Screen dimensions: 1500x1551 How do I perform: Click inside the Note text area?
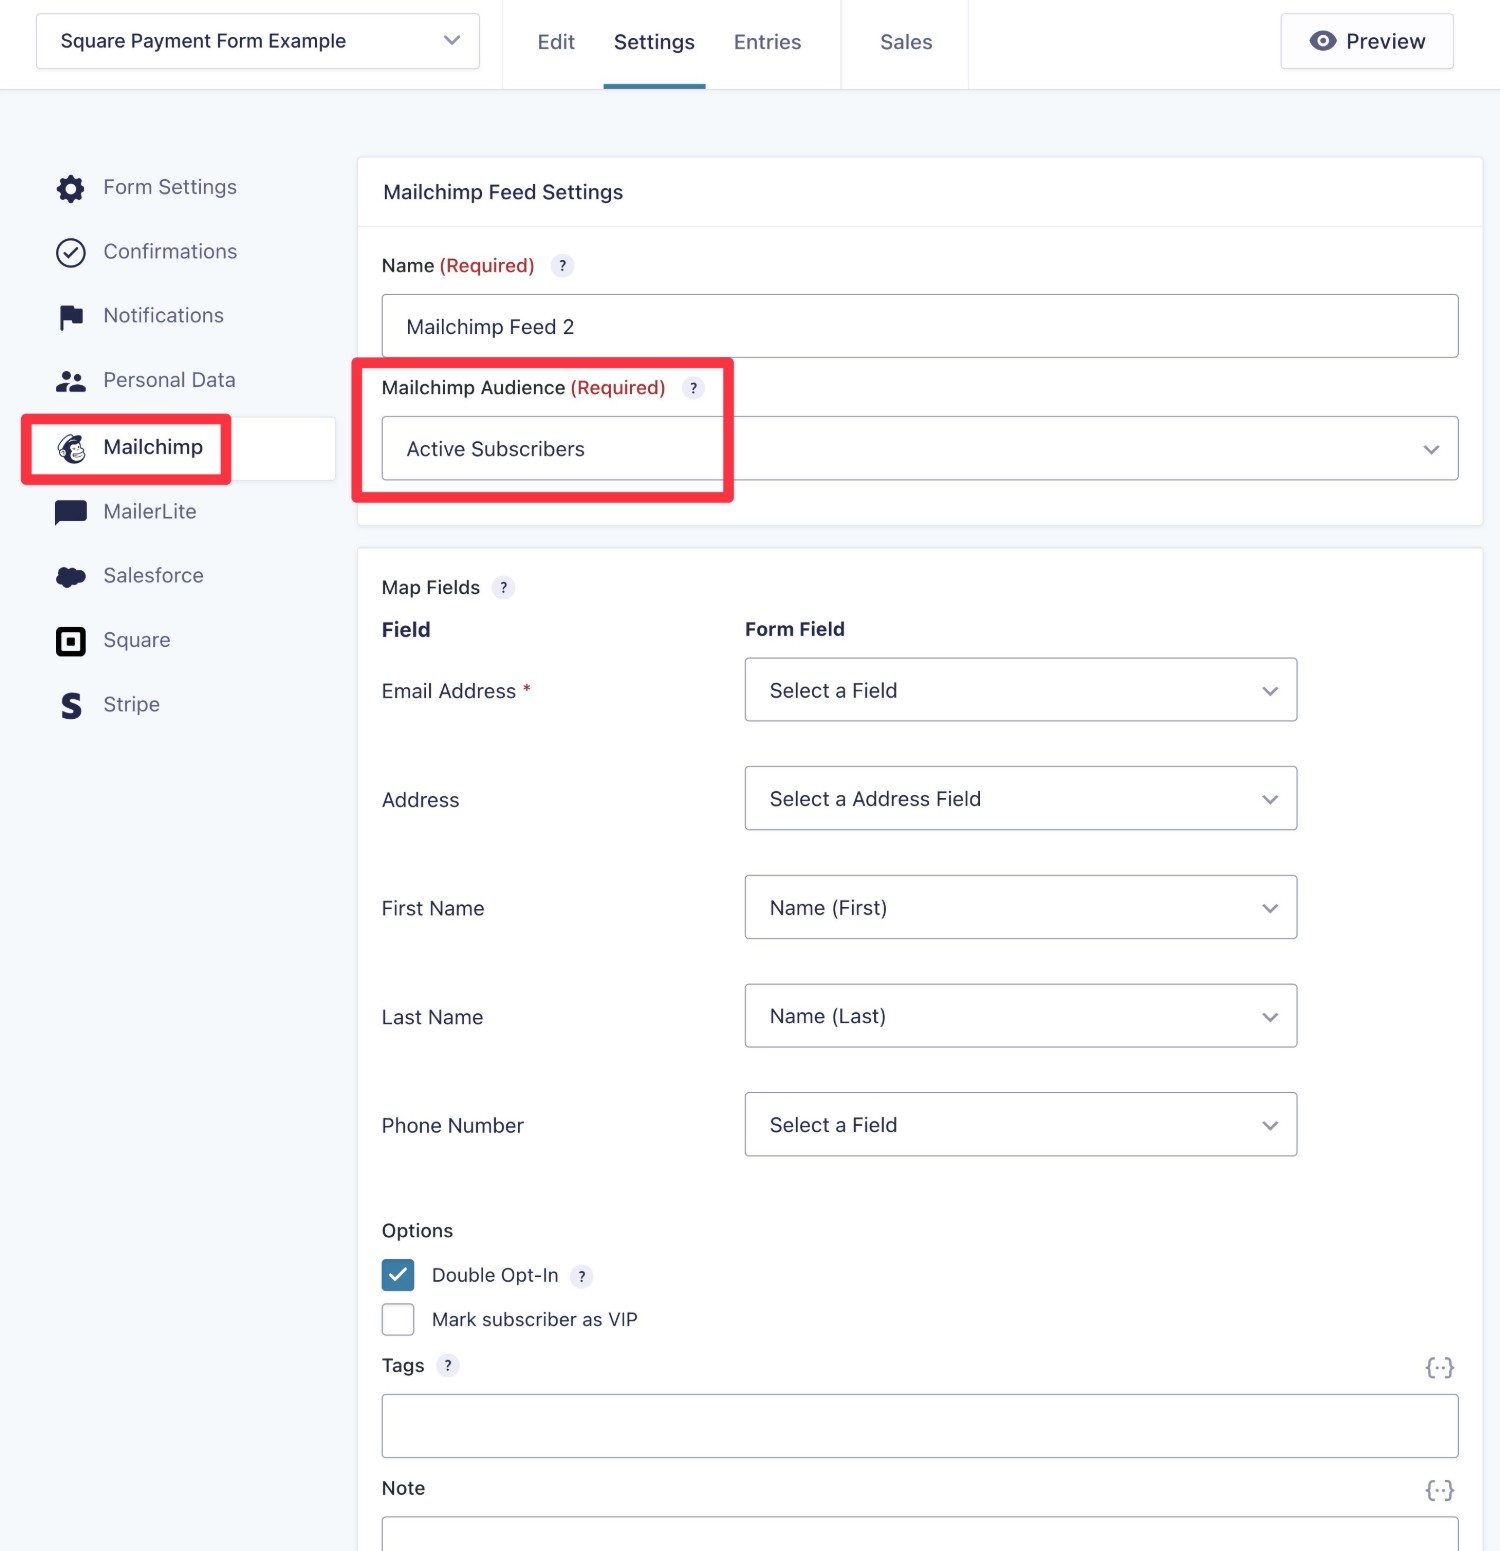[x=920, y=1534]
